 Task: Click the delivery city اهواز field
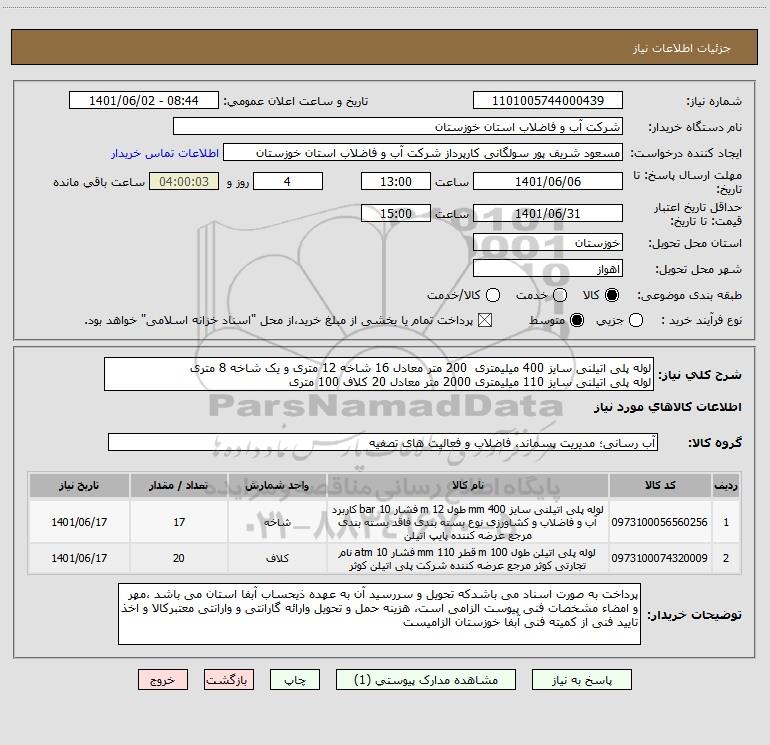[x=548, y=269]
